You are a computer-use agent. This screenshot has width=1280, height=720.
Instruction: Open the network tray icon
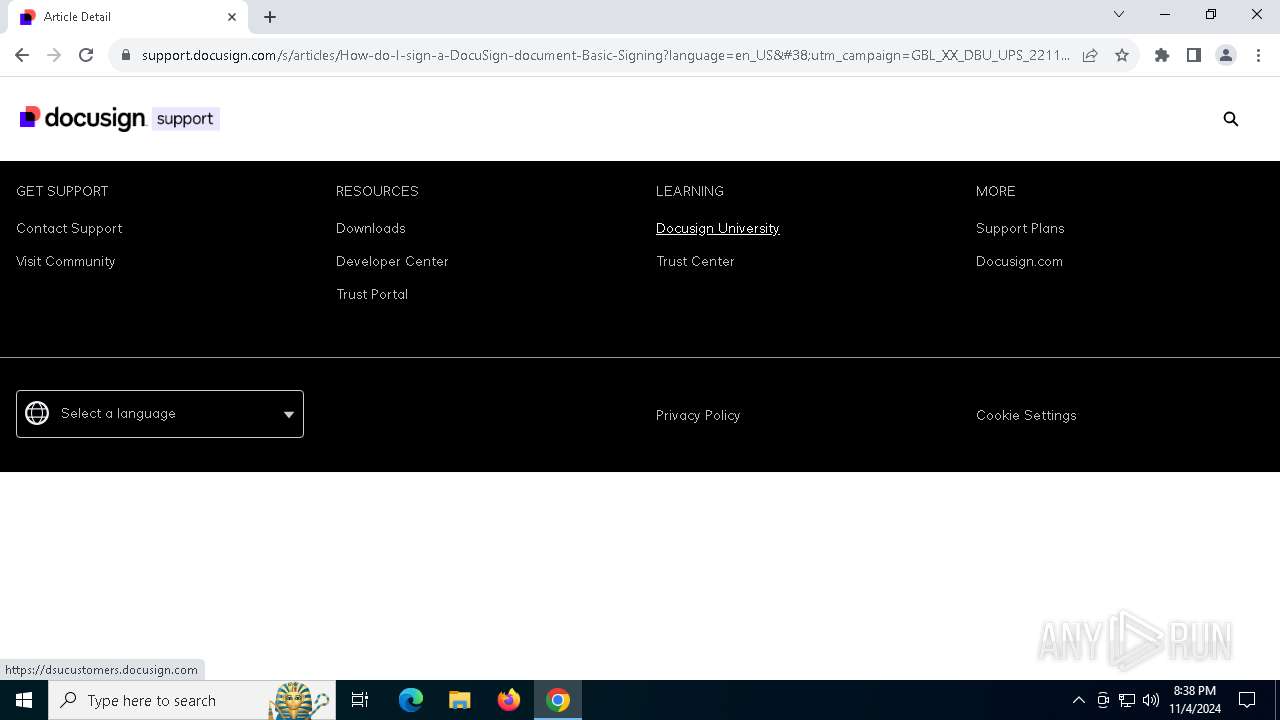[x=1126, y=700]
